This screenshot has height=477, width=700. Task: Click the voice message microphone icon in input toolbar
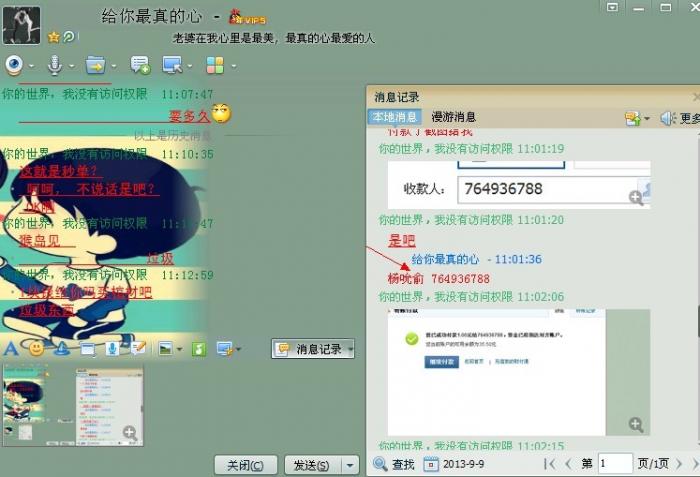[x=112, y=348]
